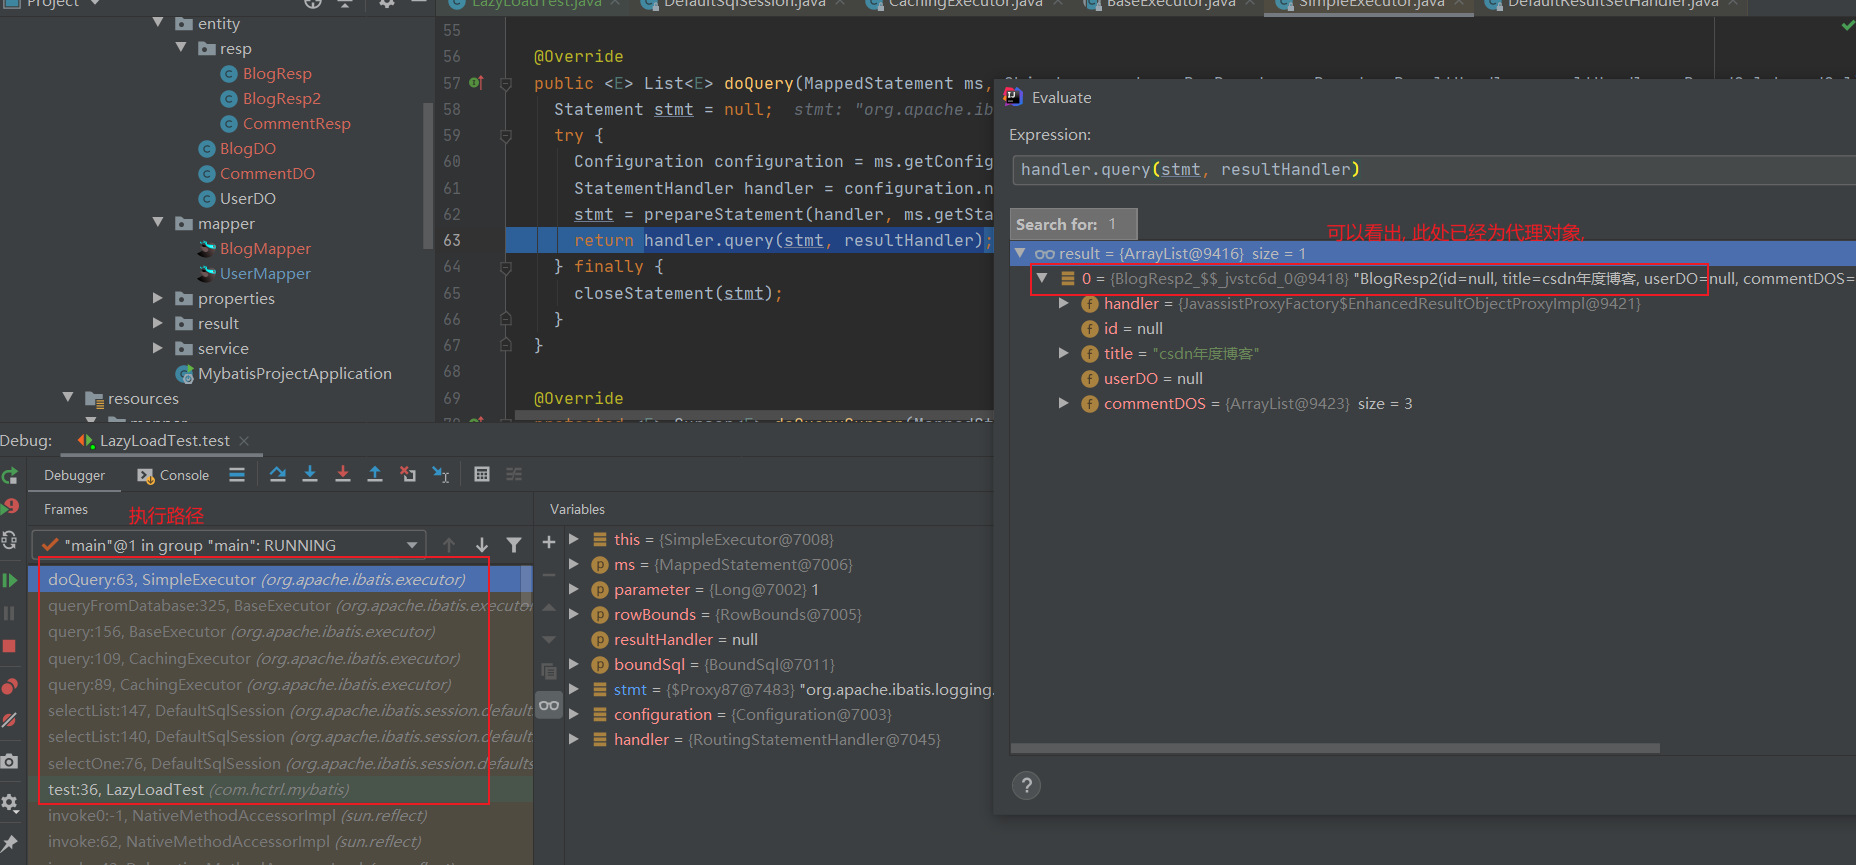Image resolution: width=1856 pixels, height=865 pixels.
Task: Select the LazyLoadTest.test debug tab
Action: coord(164,441)
